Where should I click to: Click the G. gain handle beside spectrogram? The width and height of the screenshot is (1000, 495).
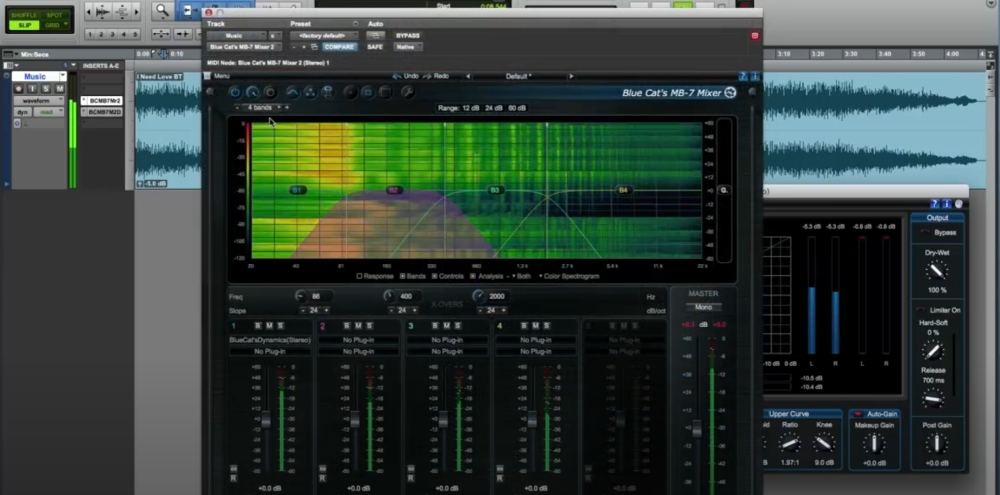click(x=724, y=190)
